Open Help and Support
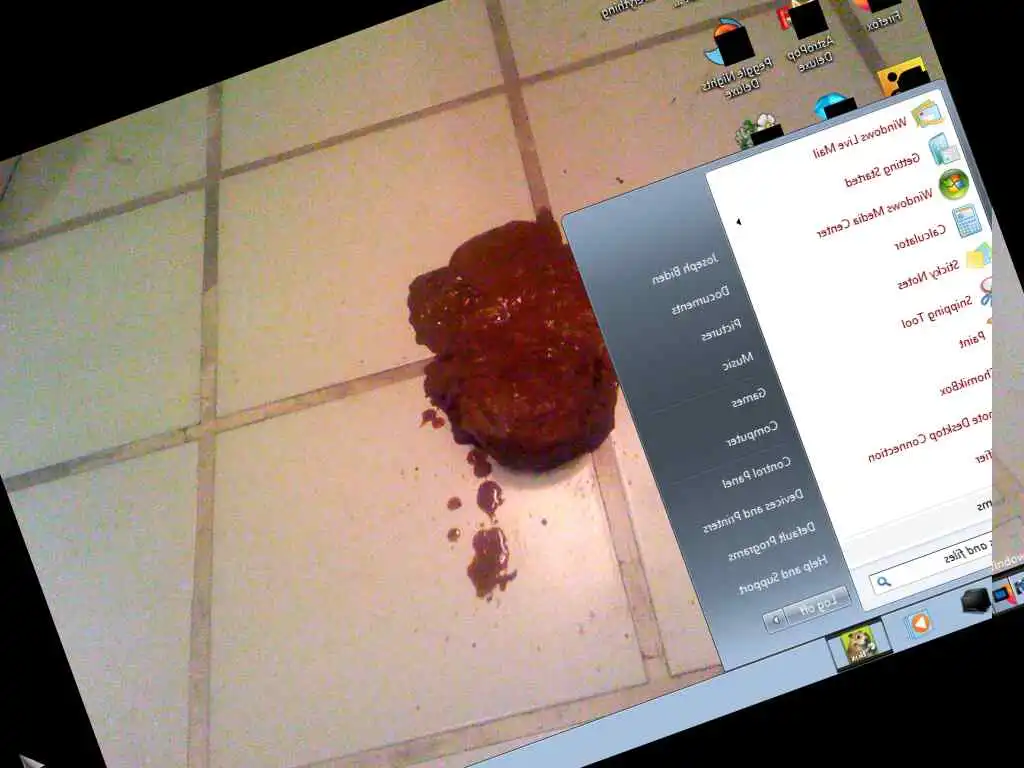The width and height of the screenshot is (1024, 768). click(784, 574)
